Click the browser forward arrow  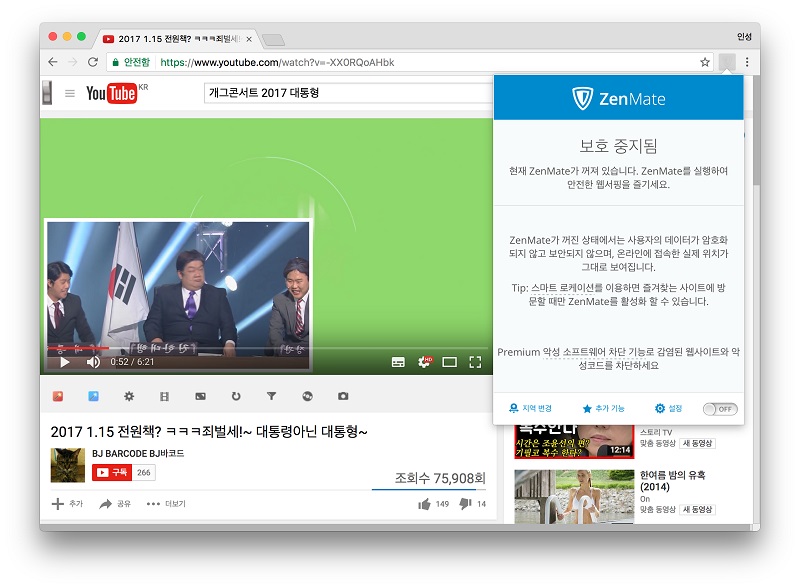[72, 62]
